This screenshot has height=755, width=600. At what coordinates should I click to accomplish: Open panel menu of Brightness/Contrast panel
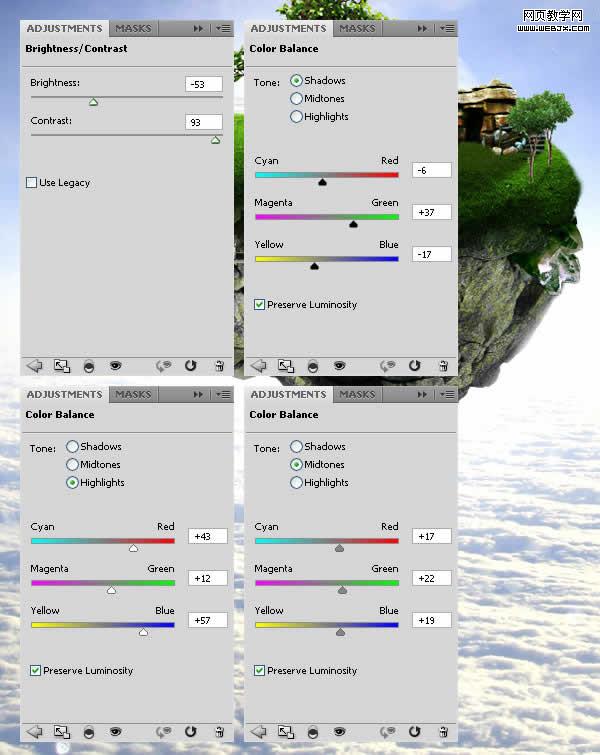pos(223,28)
